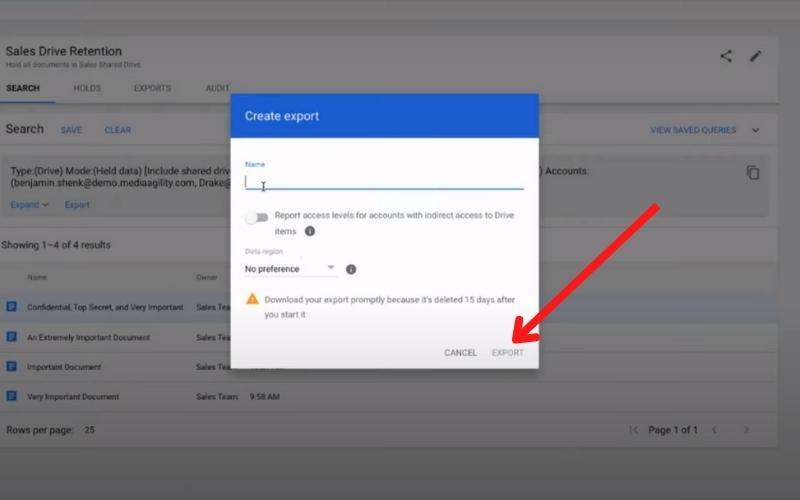Viewport: 800px width, 500px height.
Task: Open the Audit tab
Action: click(x=217, y=88)
